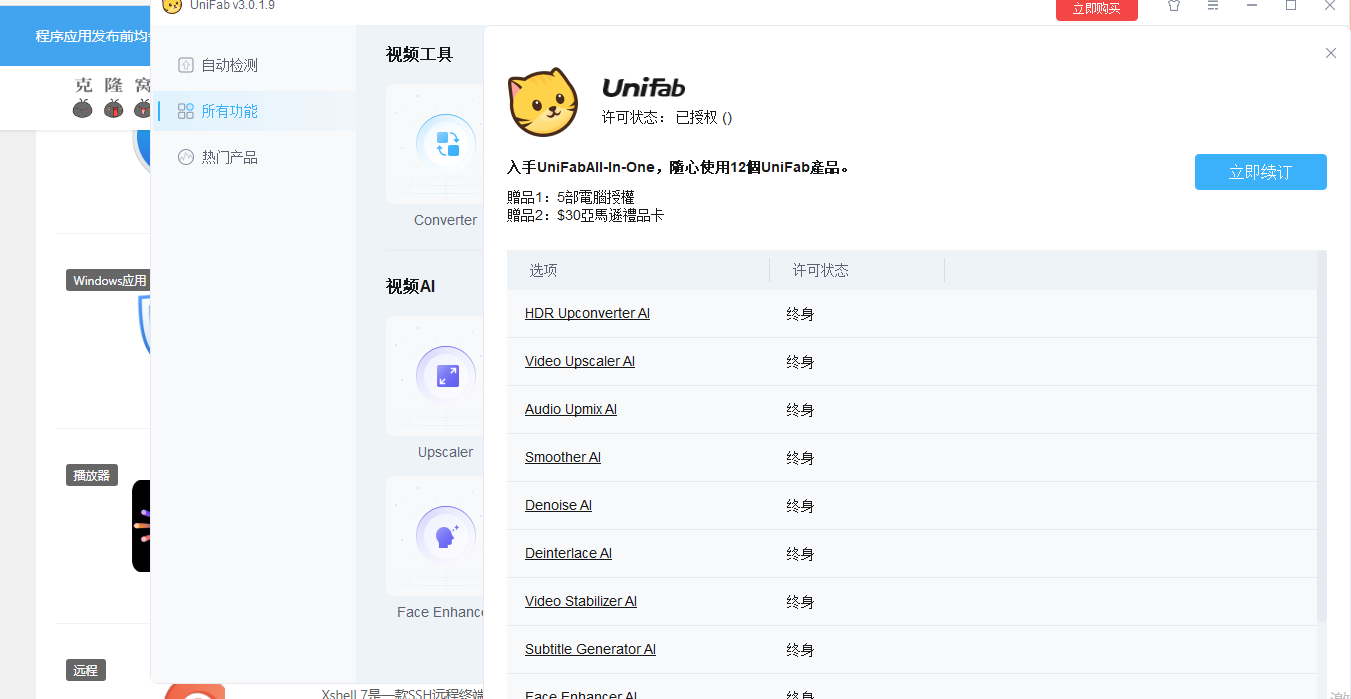Click the 自动检测 sidebar icon
Viewport: 1351px width, 699px height.
click(185, 65)
